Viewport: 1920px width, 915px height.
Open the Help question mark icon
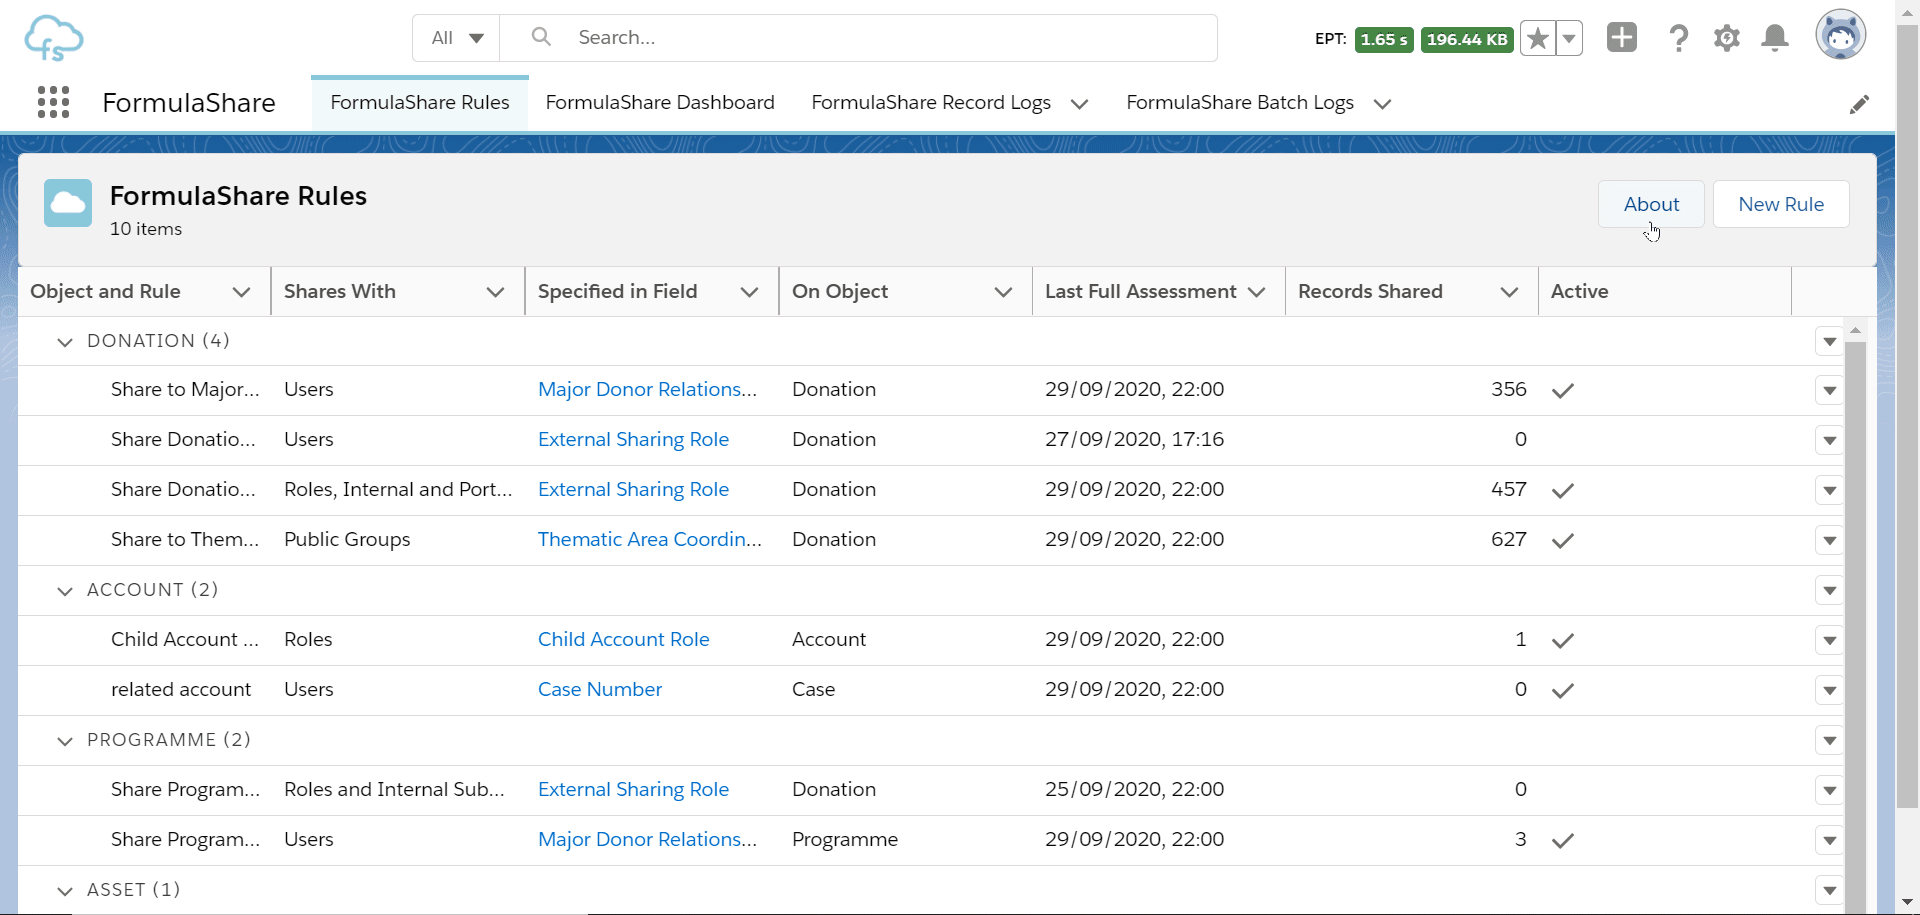(1678, 39)
